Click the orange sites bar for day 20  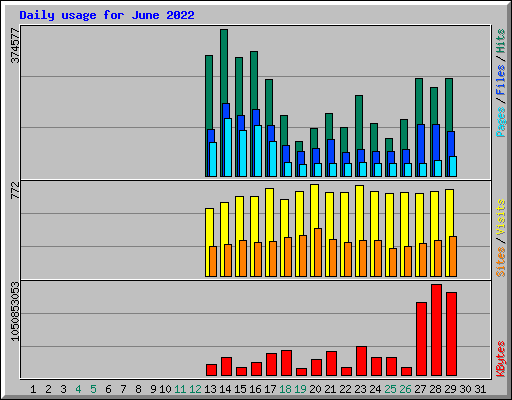318,252
